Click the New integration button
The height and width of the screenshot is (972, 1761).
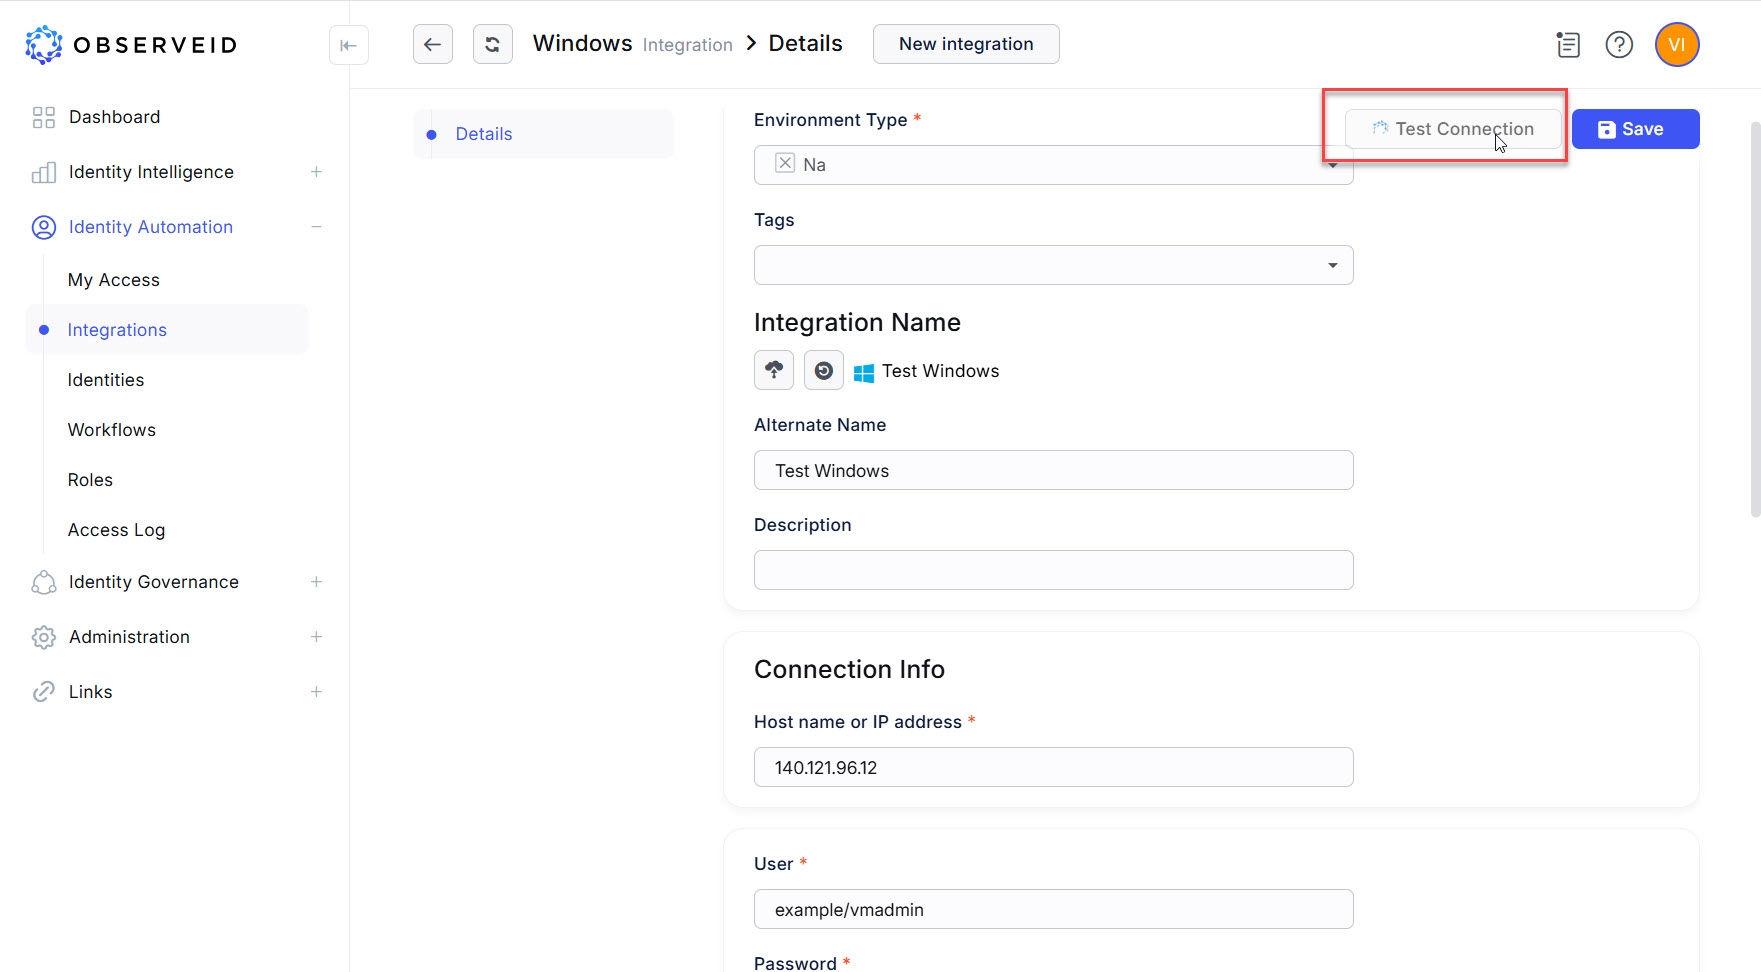pos(965,44)
